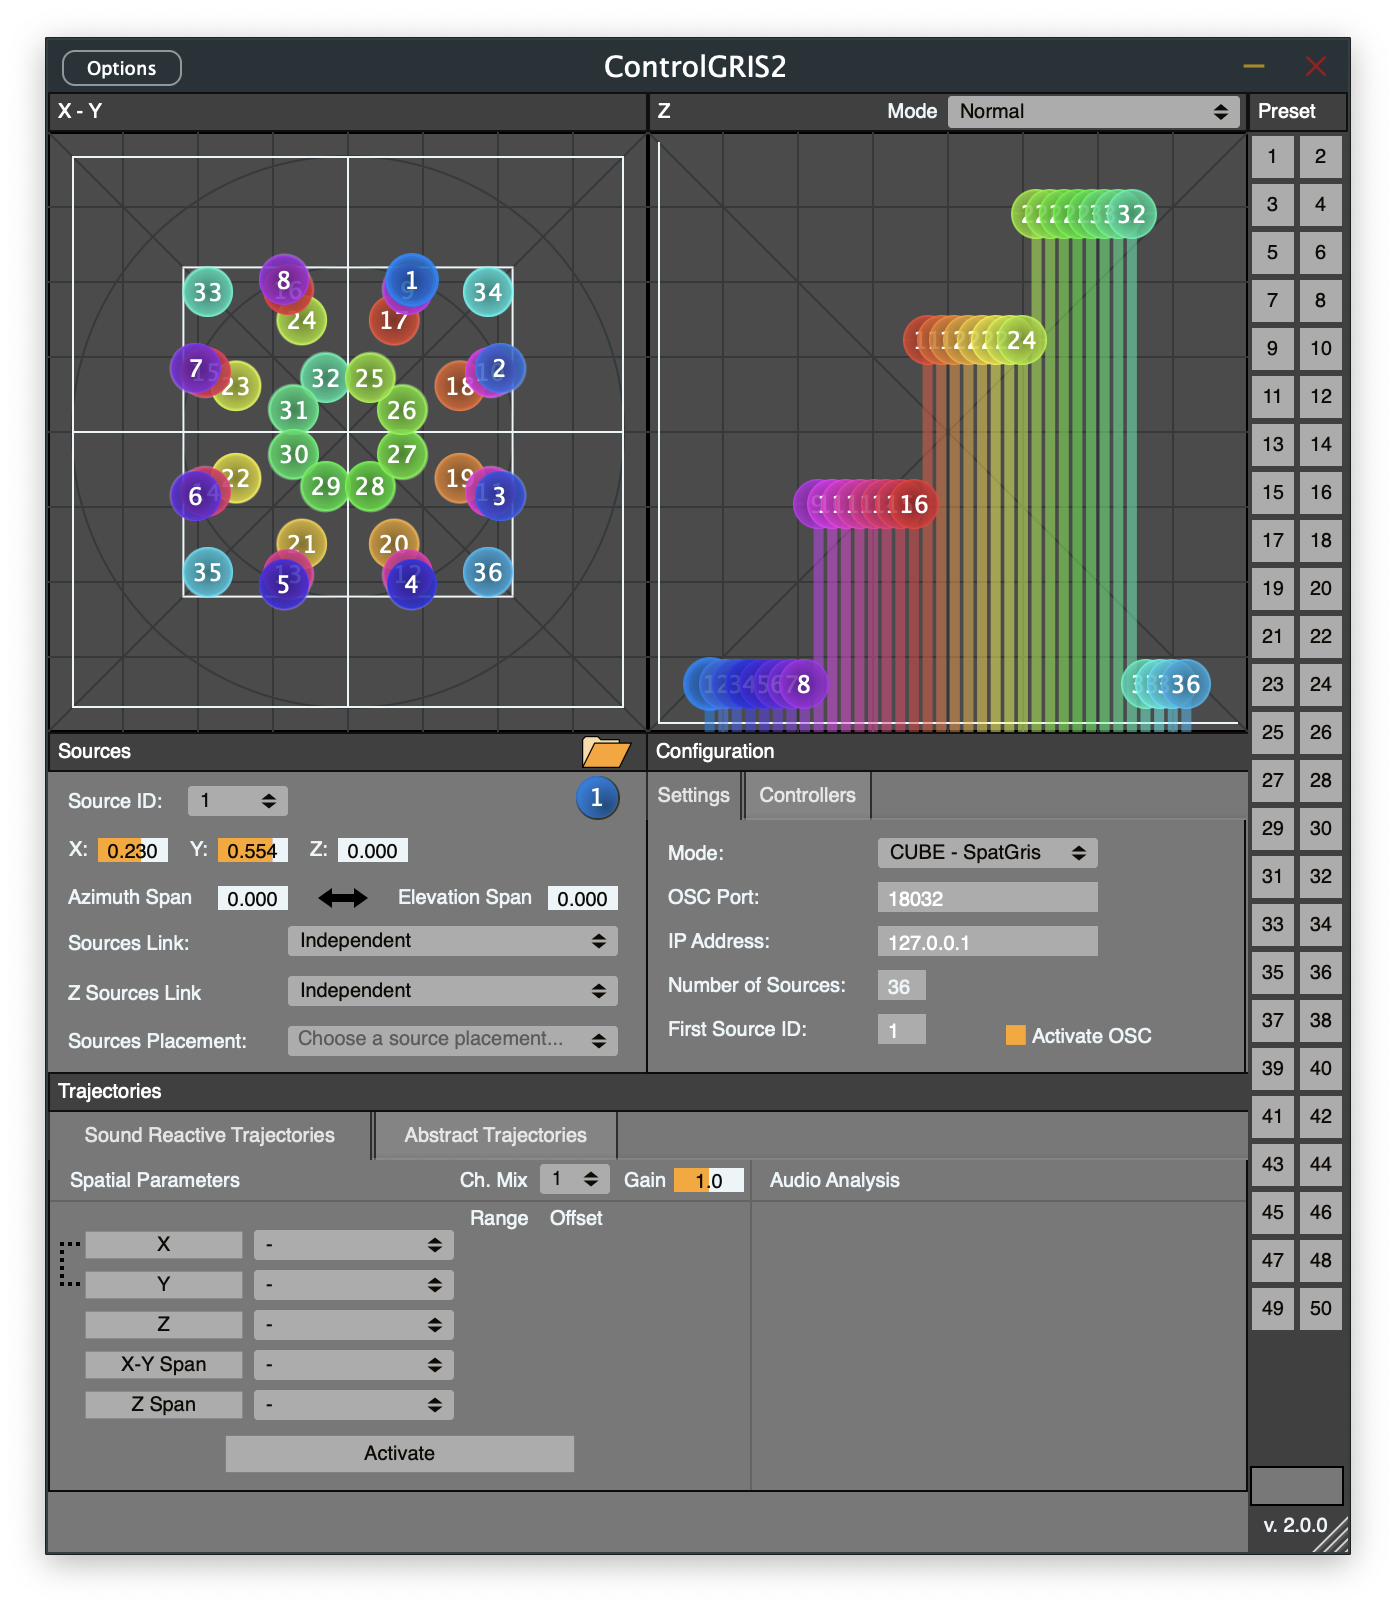Viewport: 1396px width, 1608px height.
Task: Open the Z Mode Normal dropdown
Action: [x=1093, y=112]
